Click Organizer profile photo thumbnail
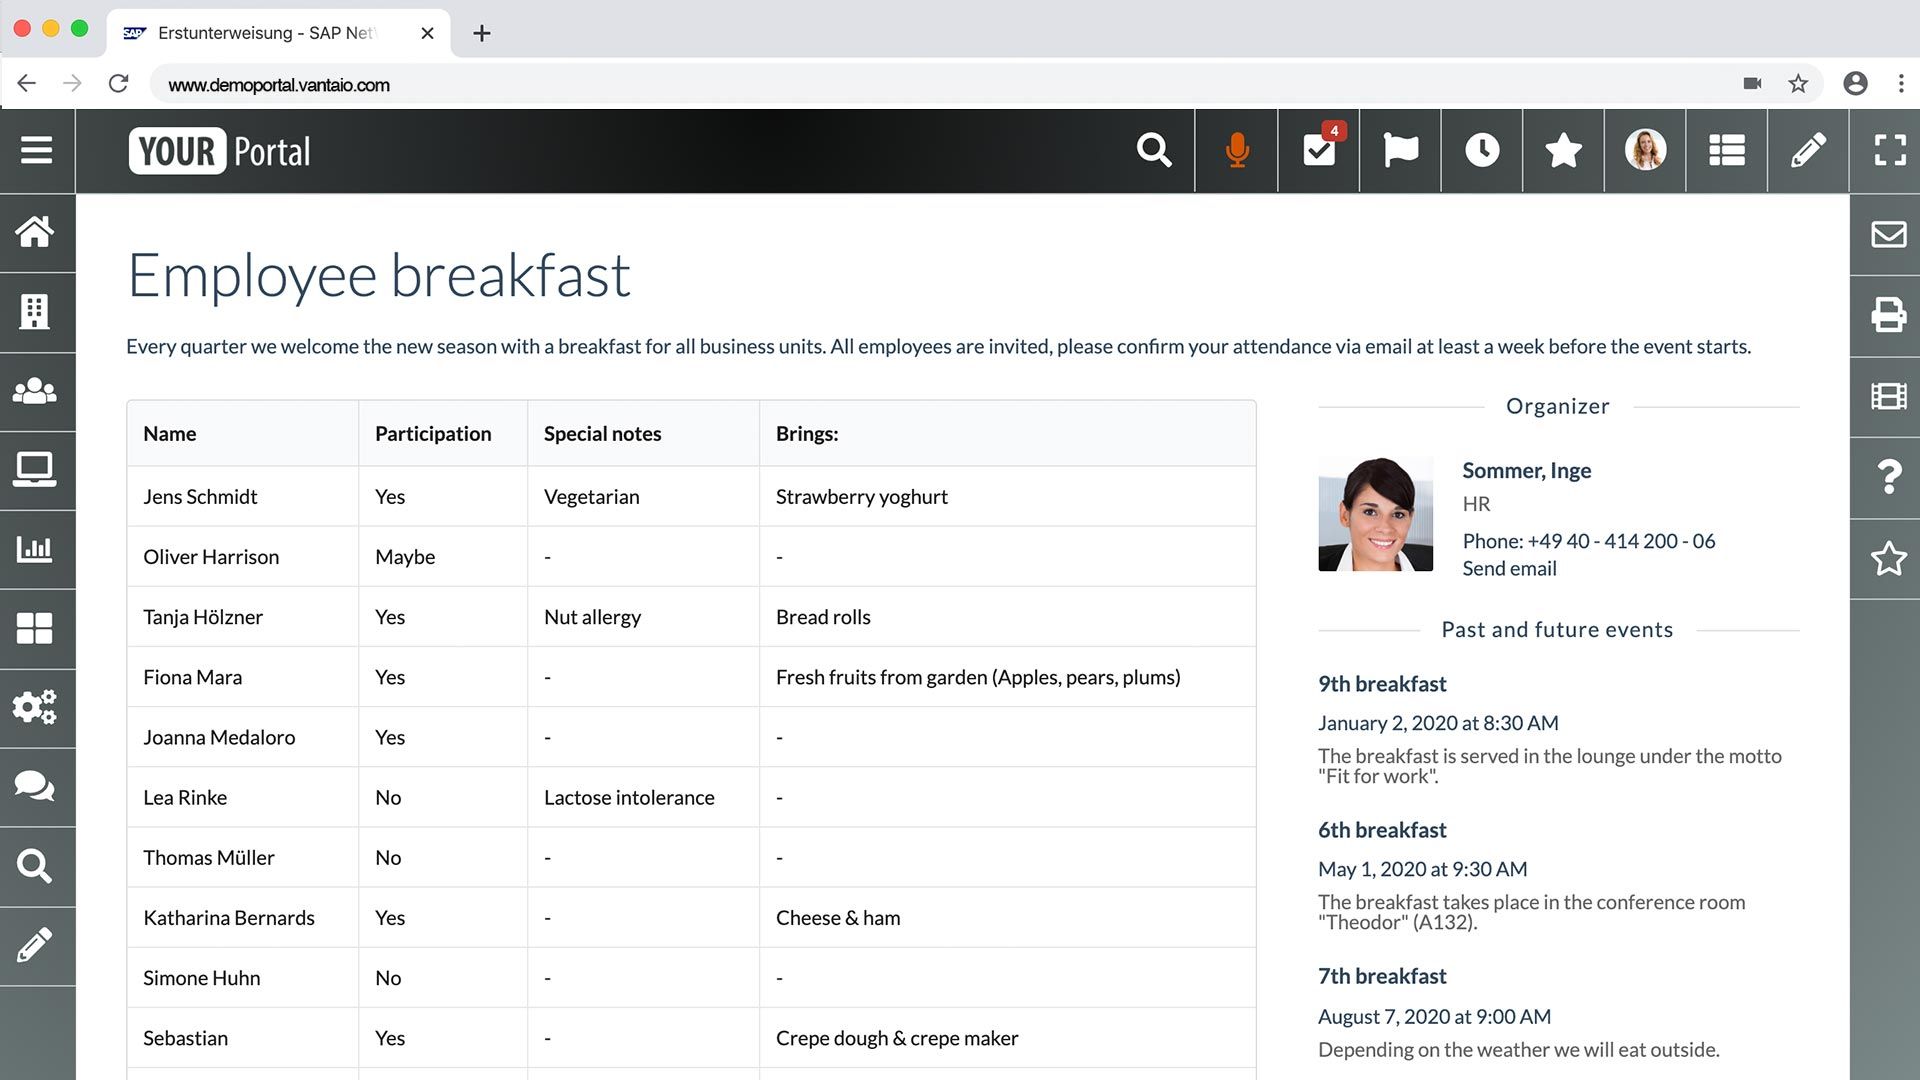 click(x=1377, y=513)
